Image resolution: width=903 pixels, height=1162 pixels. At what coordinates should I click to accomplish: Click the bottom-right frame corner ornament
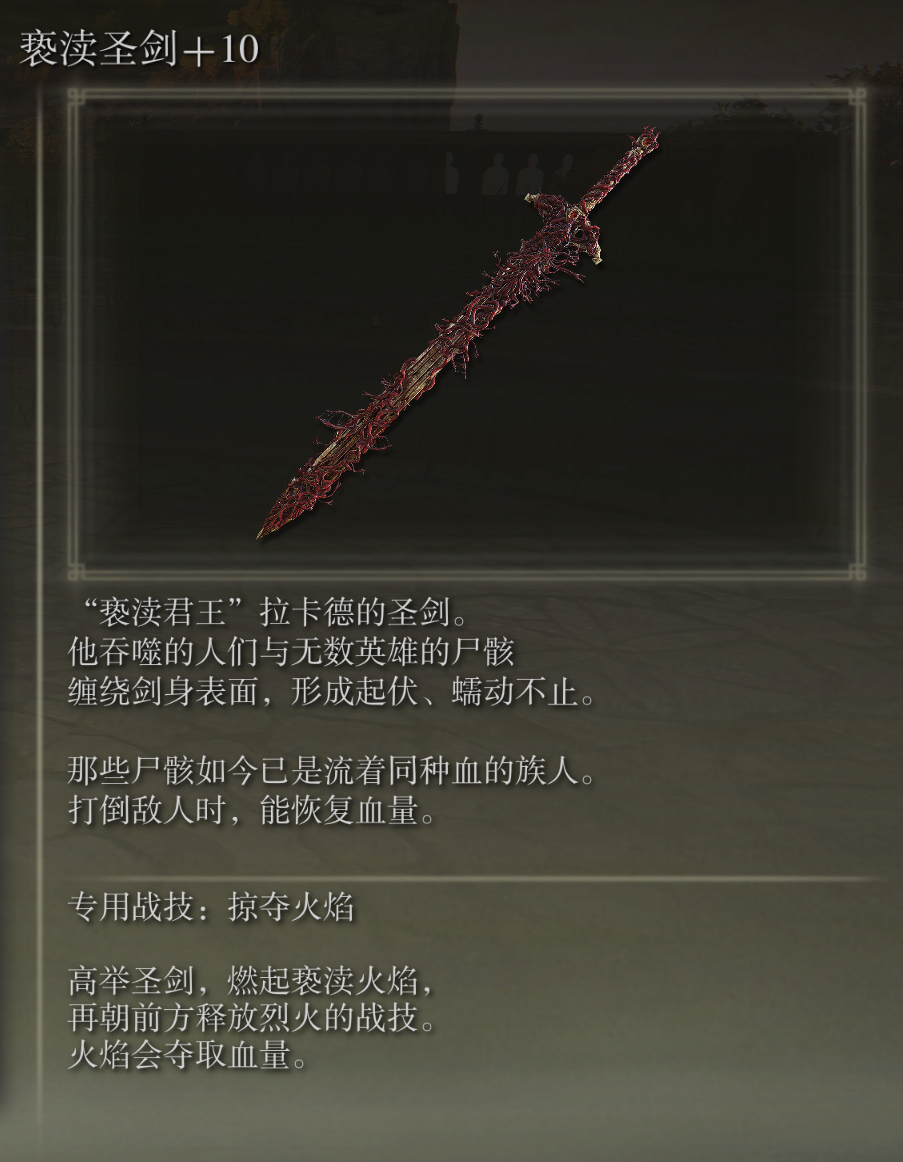[x=857, y=571]
